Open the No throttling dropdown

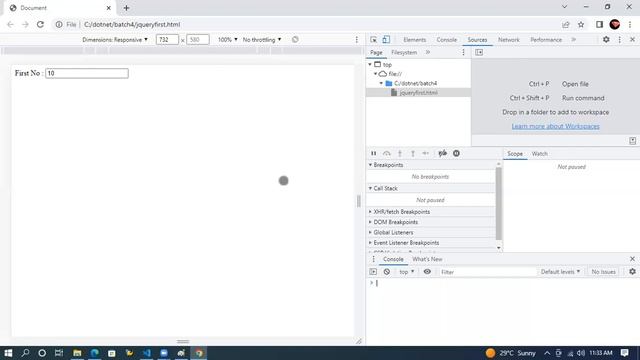(x=262, y=40)
